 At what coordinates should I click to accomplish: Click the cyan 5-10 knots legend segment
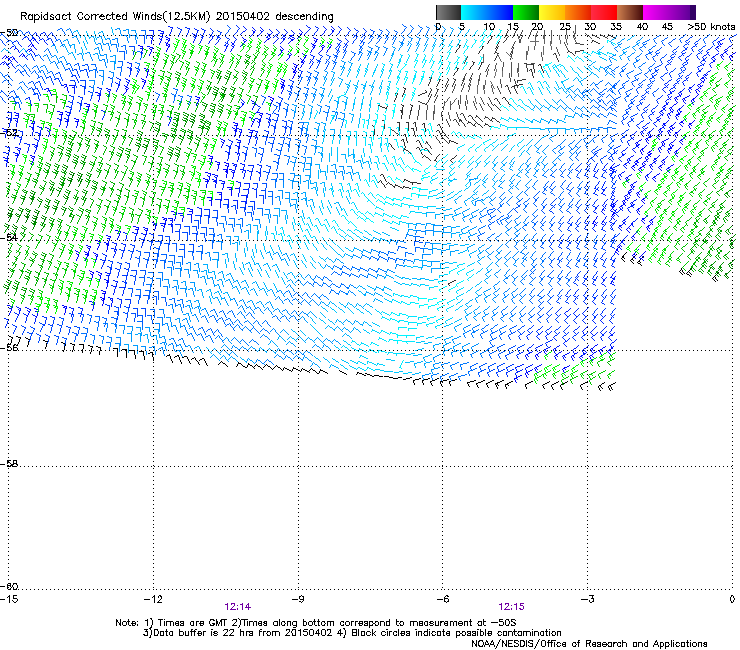pos(474,12)
